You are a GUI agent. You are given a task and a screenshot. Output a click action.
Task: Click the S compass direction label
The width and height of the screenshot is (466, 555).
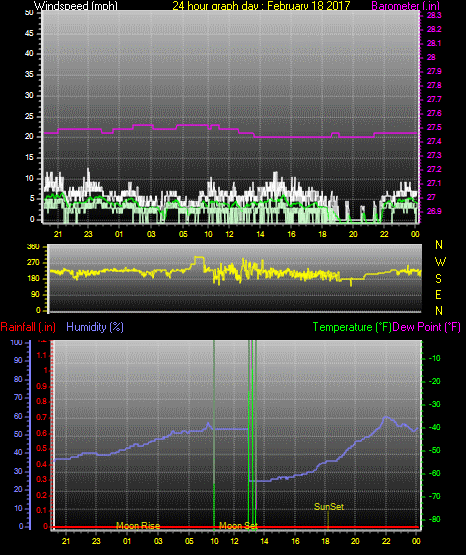438,279
